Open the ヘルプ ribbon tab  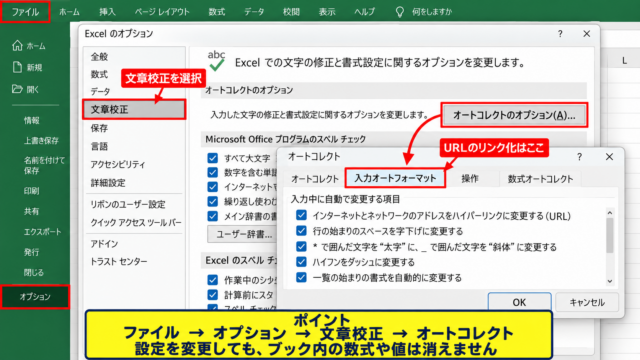tap(364, 12)
